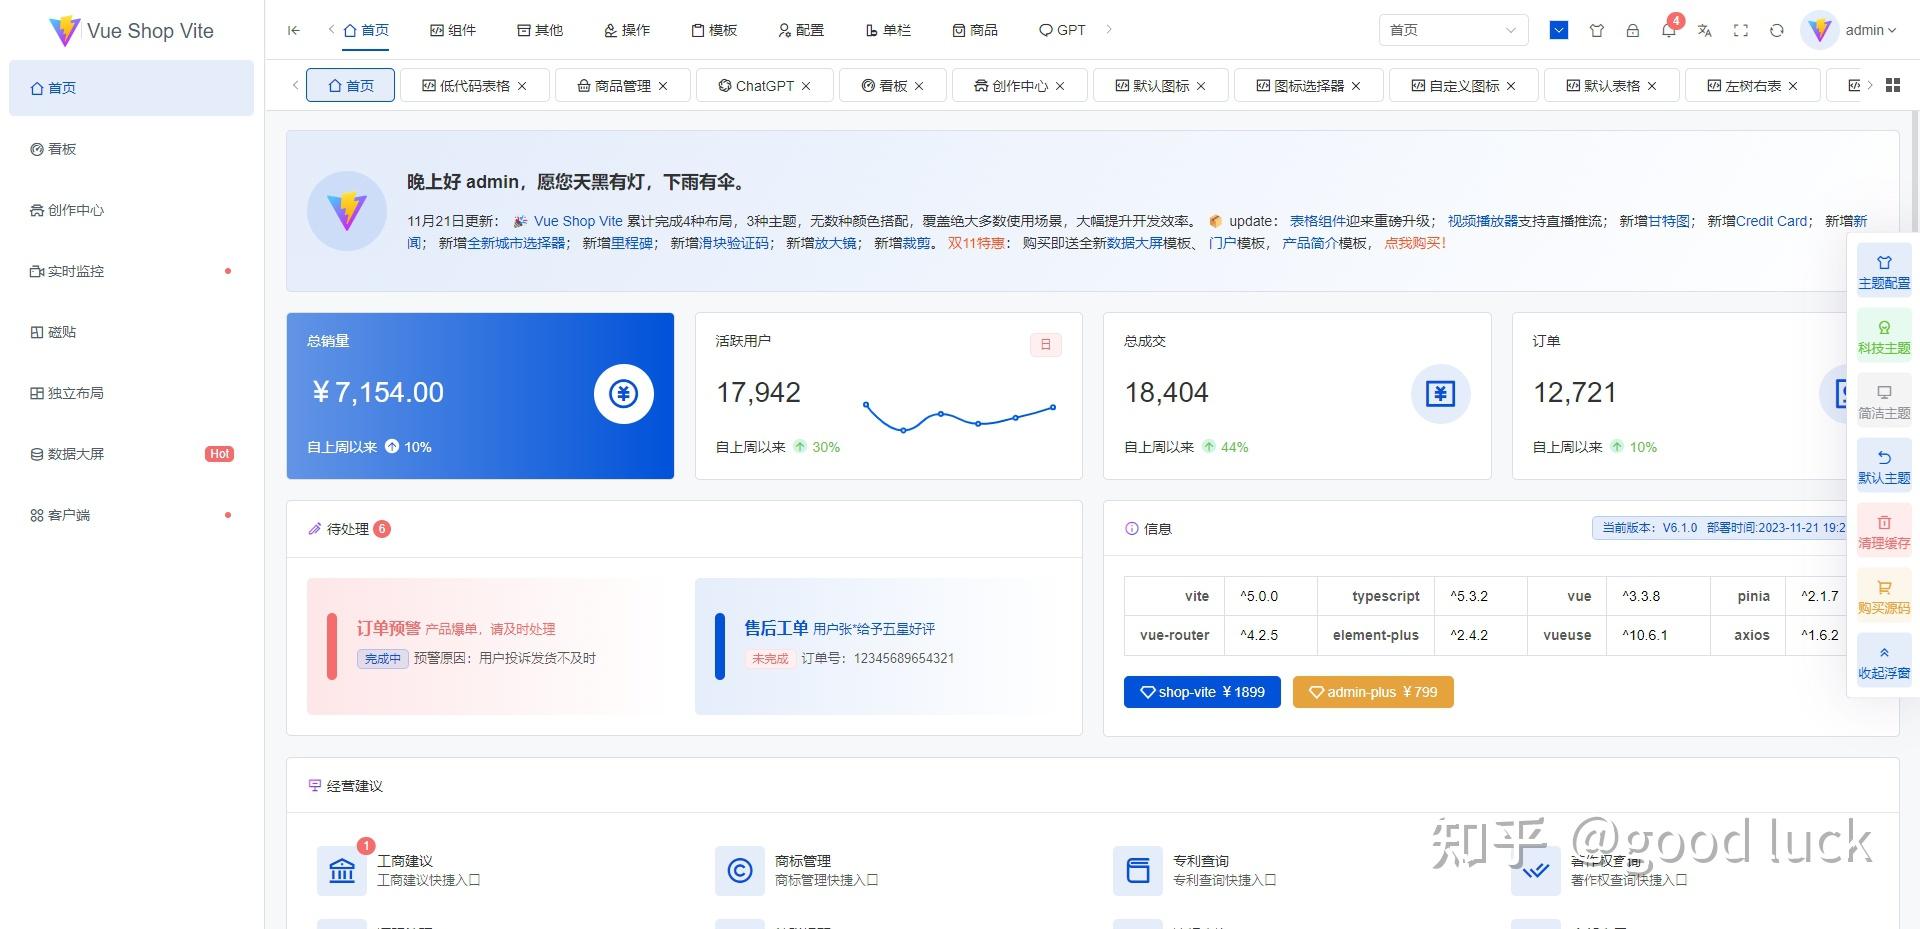This screenshot has width=1920, height=929.
Task: Click the lock screen icon in the toolbar
Action: point(1633,31)
